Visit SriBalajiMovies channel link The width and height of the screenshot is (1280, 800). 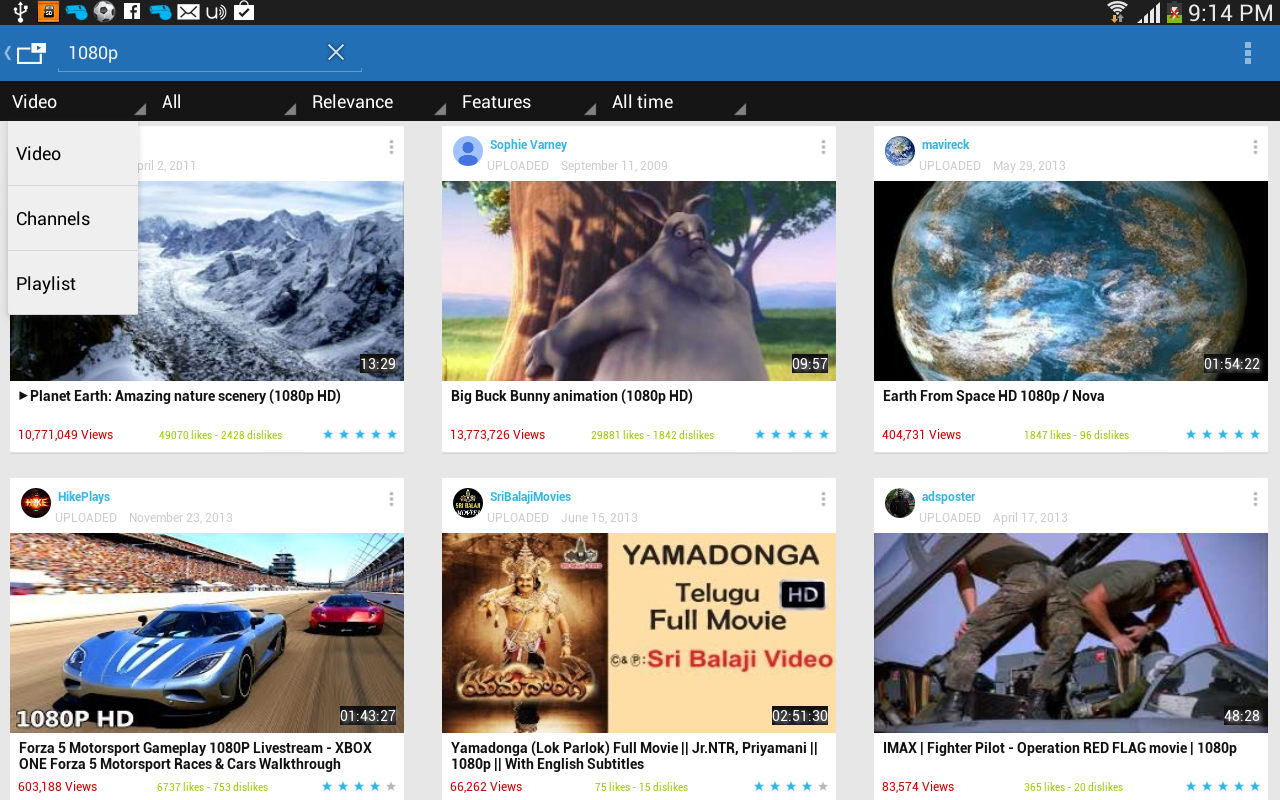click(x=530, y=497)
